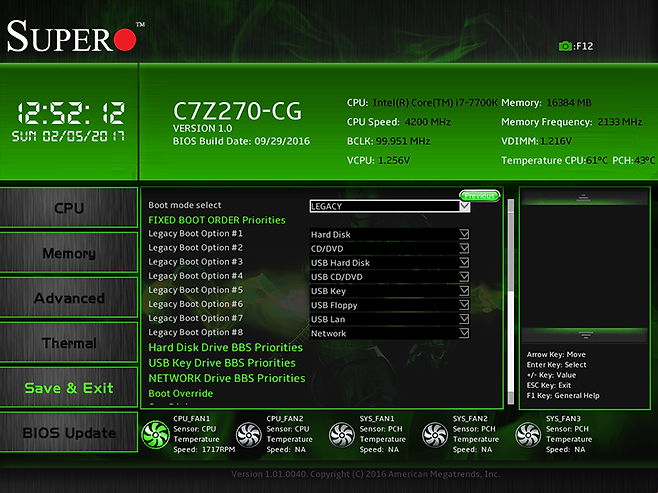Open Legacy Boot Option #1 Hard Disk dropdown
Image resolution: width=658 pixels, height=493 pixels.
pyautogui.click(x=390, y=234)
